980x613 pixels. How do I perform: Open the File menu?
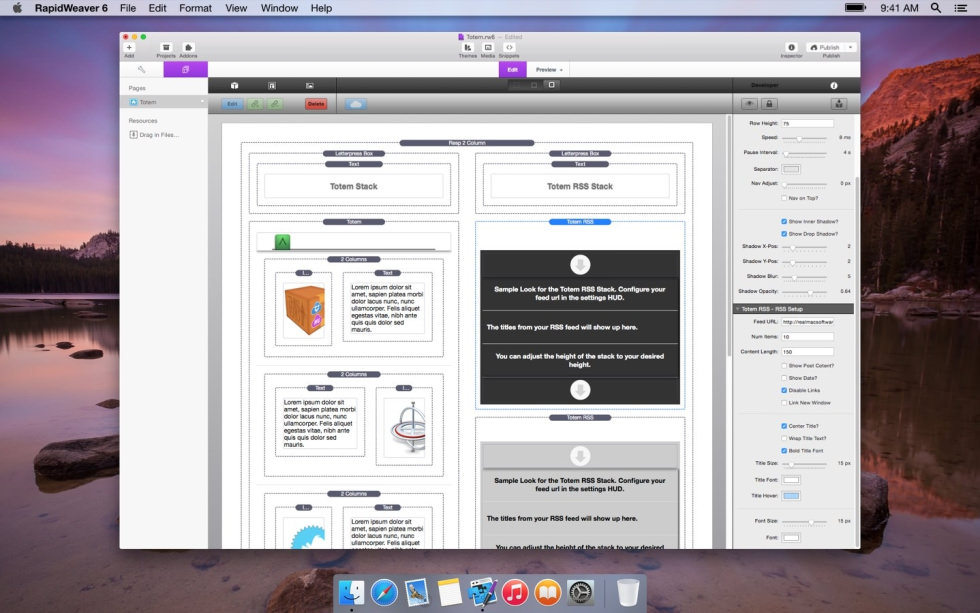tap(128, 8)
